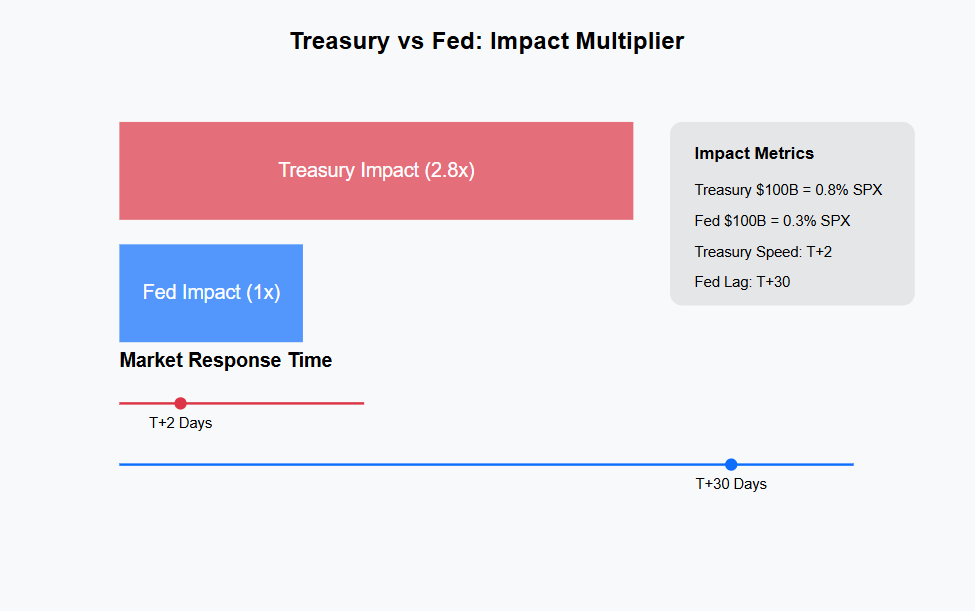This screenshot has height=611, width=975.
Task: Click the T+30 Days label
Action: point(731,484)
